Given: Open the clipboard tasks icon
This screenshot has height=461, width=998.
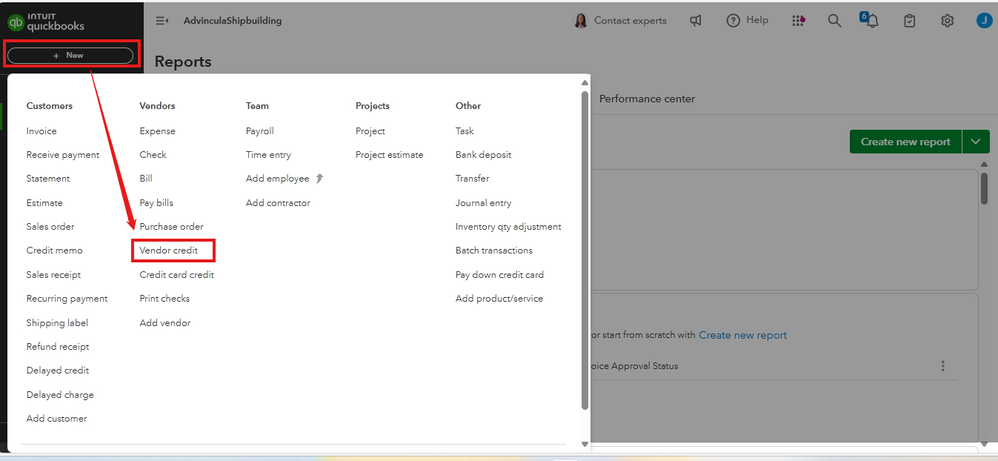Looking at the screenshot, I should (x=909, y=20).
